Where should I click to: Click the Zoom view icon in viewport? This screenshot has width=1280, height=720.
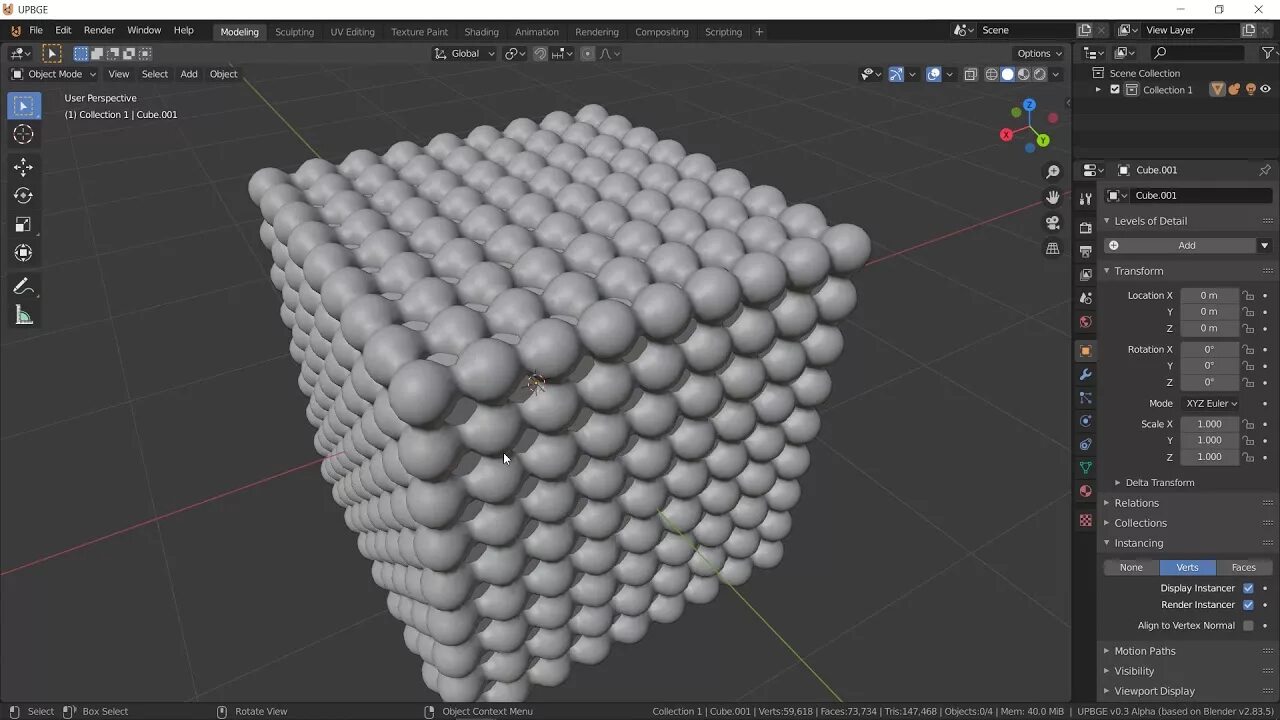pyautogui.click(x=1053, y=173)
